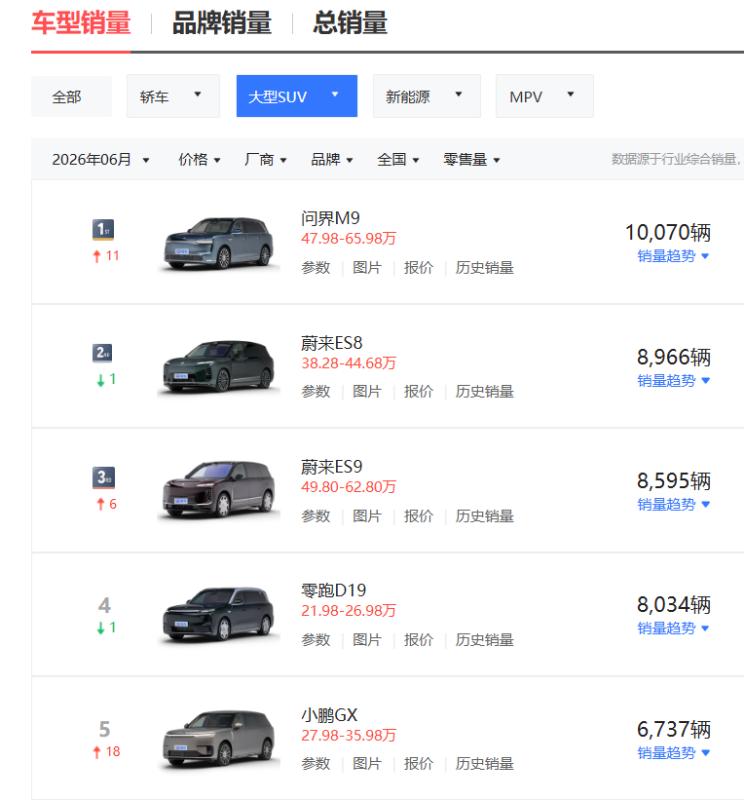This screenshot has width=744, height=800.
Task: Open 报价 for 小鹏GX
Action: 418,764
